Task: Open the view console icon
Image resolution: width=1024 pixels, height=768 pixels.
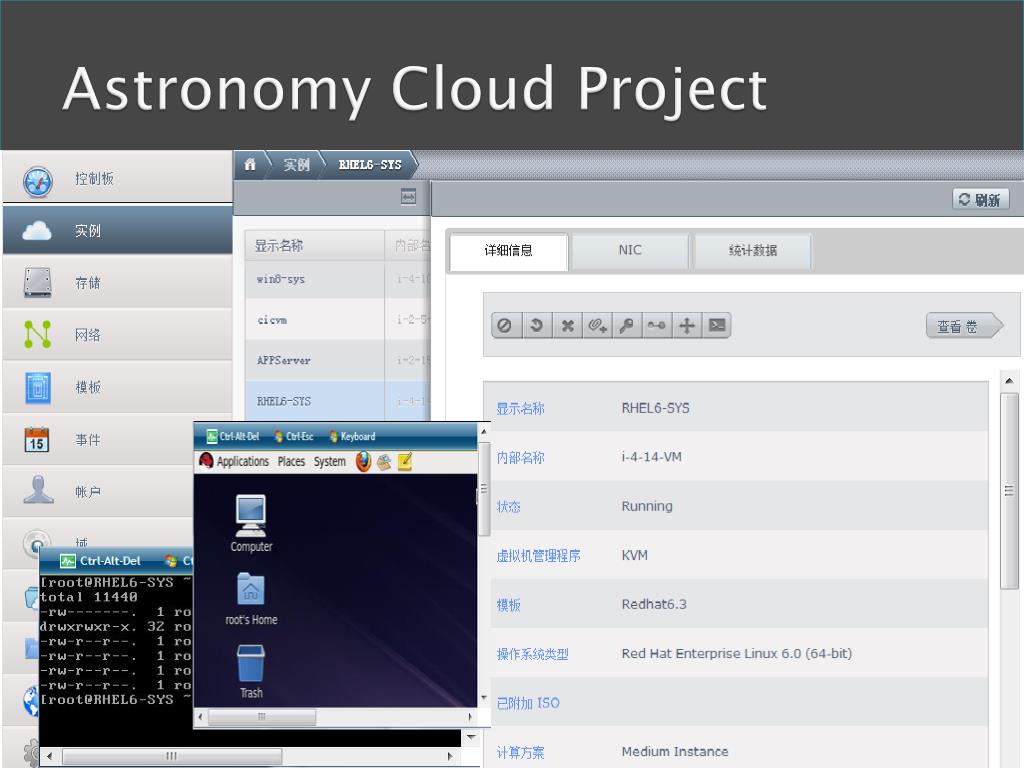Action: click(x=717, y=325)
